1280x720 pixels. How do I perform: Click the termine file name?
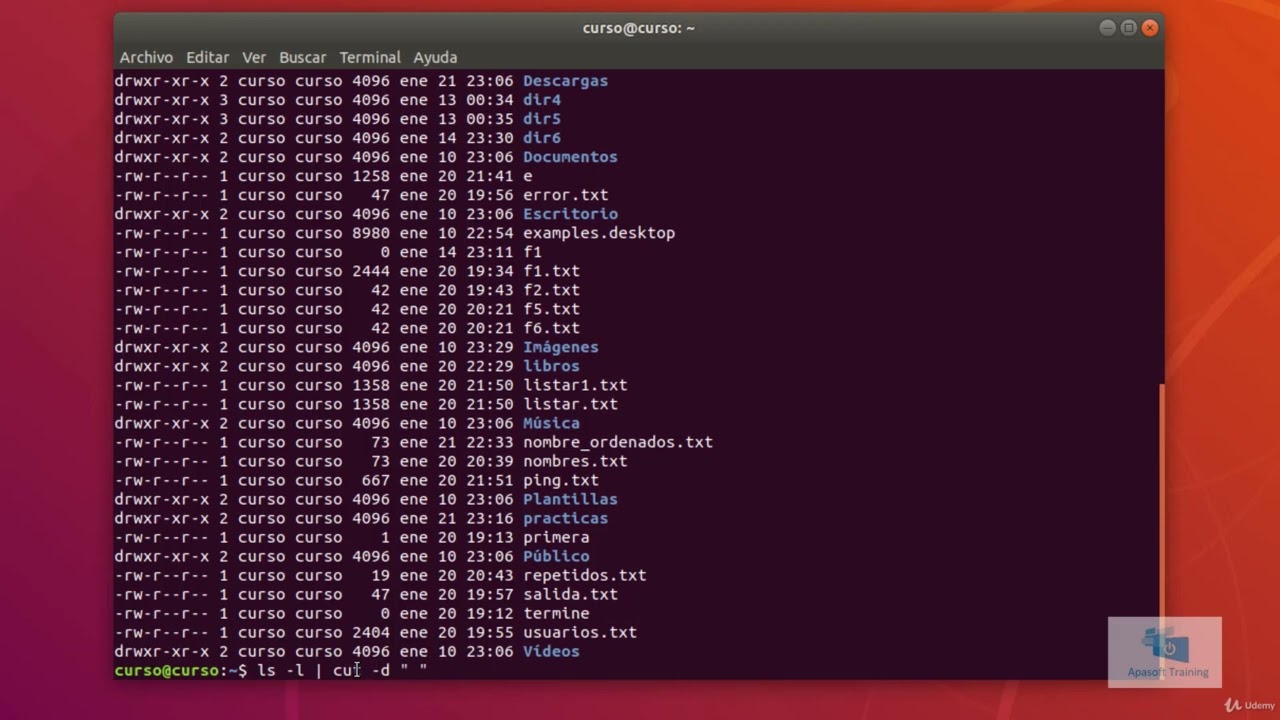(556, 613)
